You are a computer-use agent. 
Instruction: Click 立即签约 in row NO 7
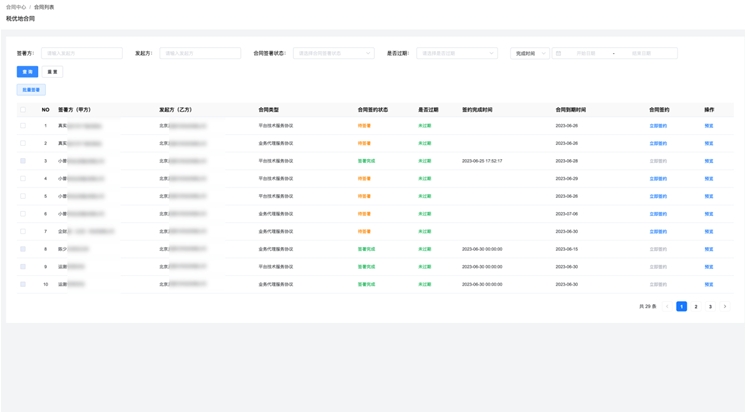coord(658,232)
